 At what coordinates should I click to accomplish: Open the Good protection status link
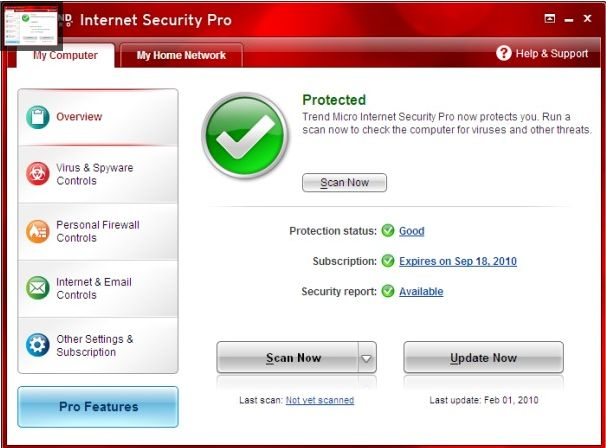(412, 231)
